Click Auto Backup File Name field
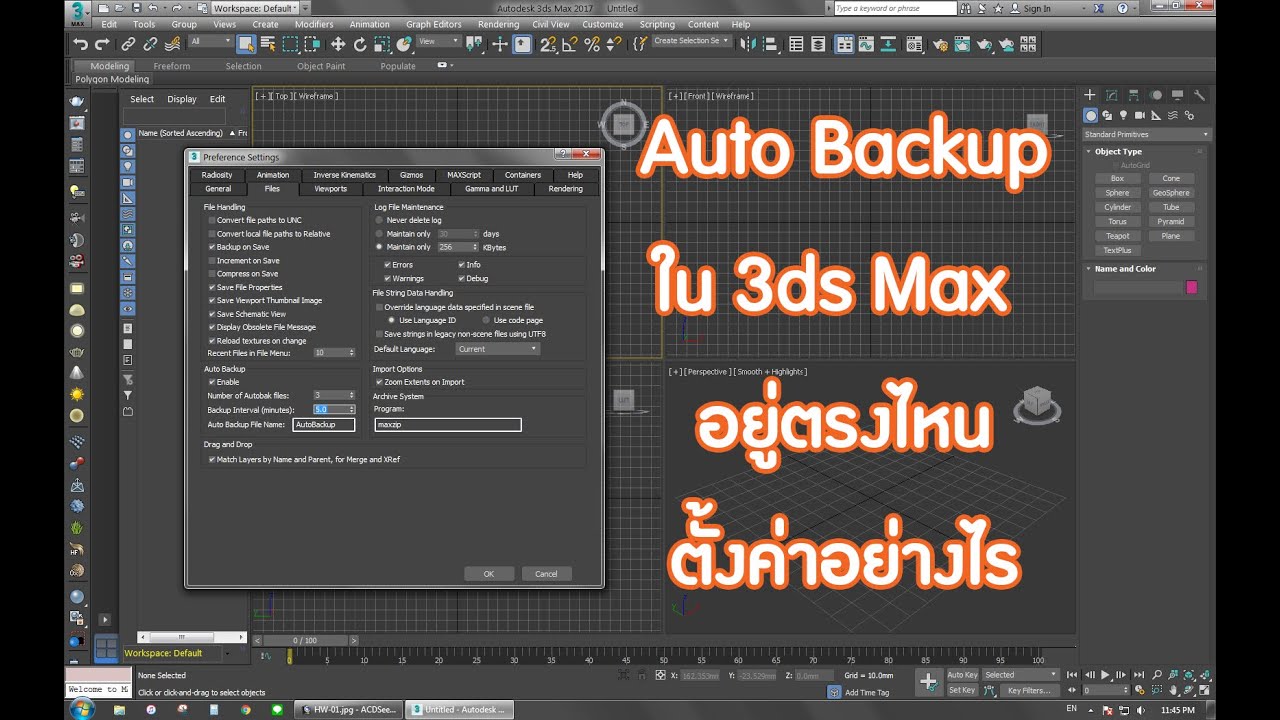The image size is (1280, 720). click(x=324, y=424)
